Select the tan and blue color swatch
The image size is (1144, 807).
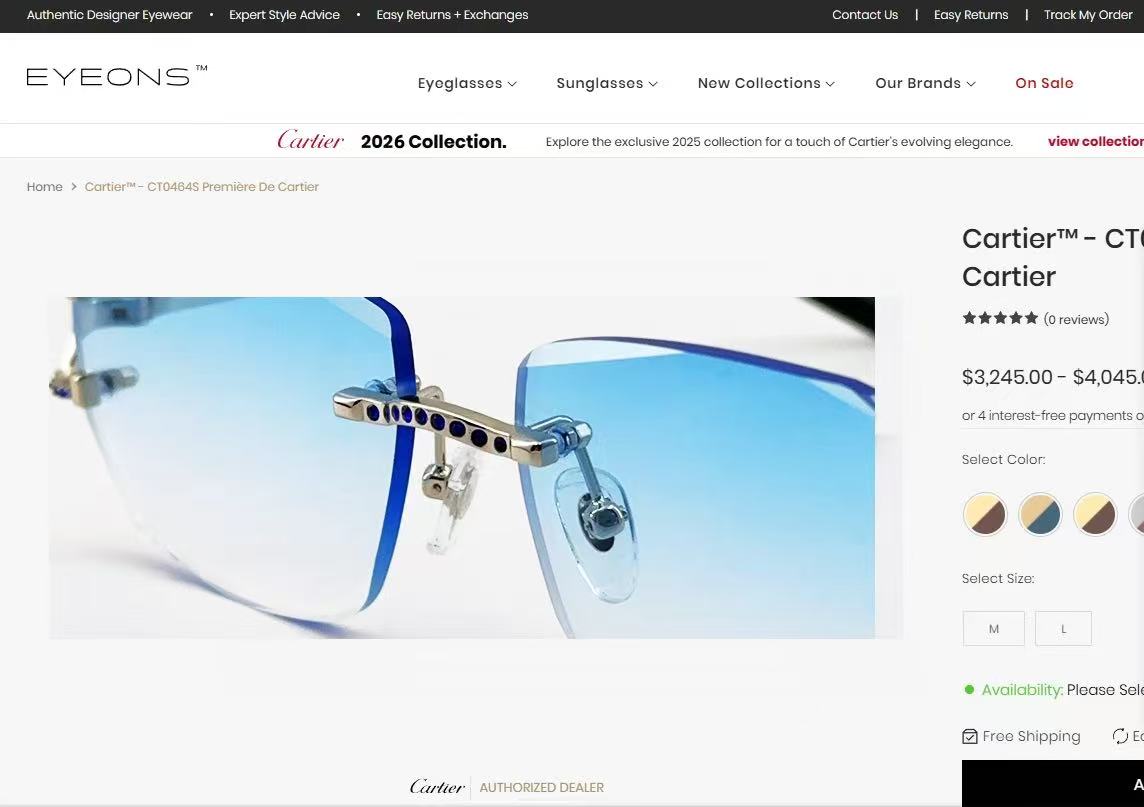[x=1040, y=514]
